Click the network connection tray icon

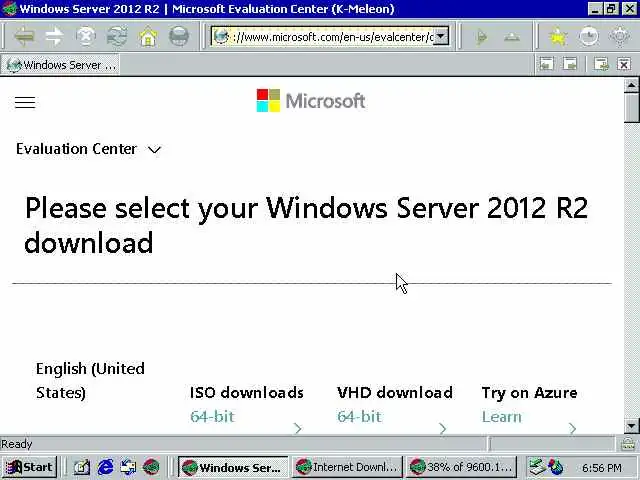tap(537, 467)
